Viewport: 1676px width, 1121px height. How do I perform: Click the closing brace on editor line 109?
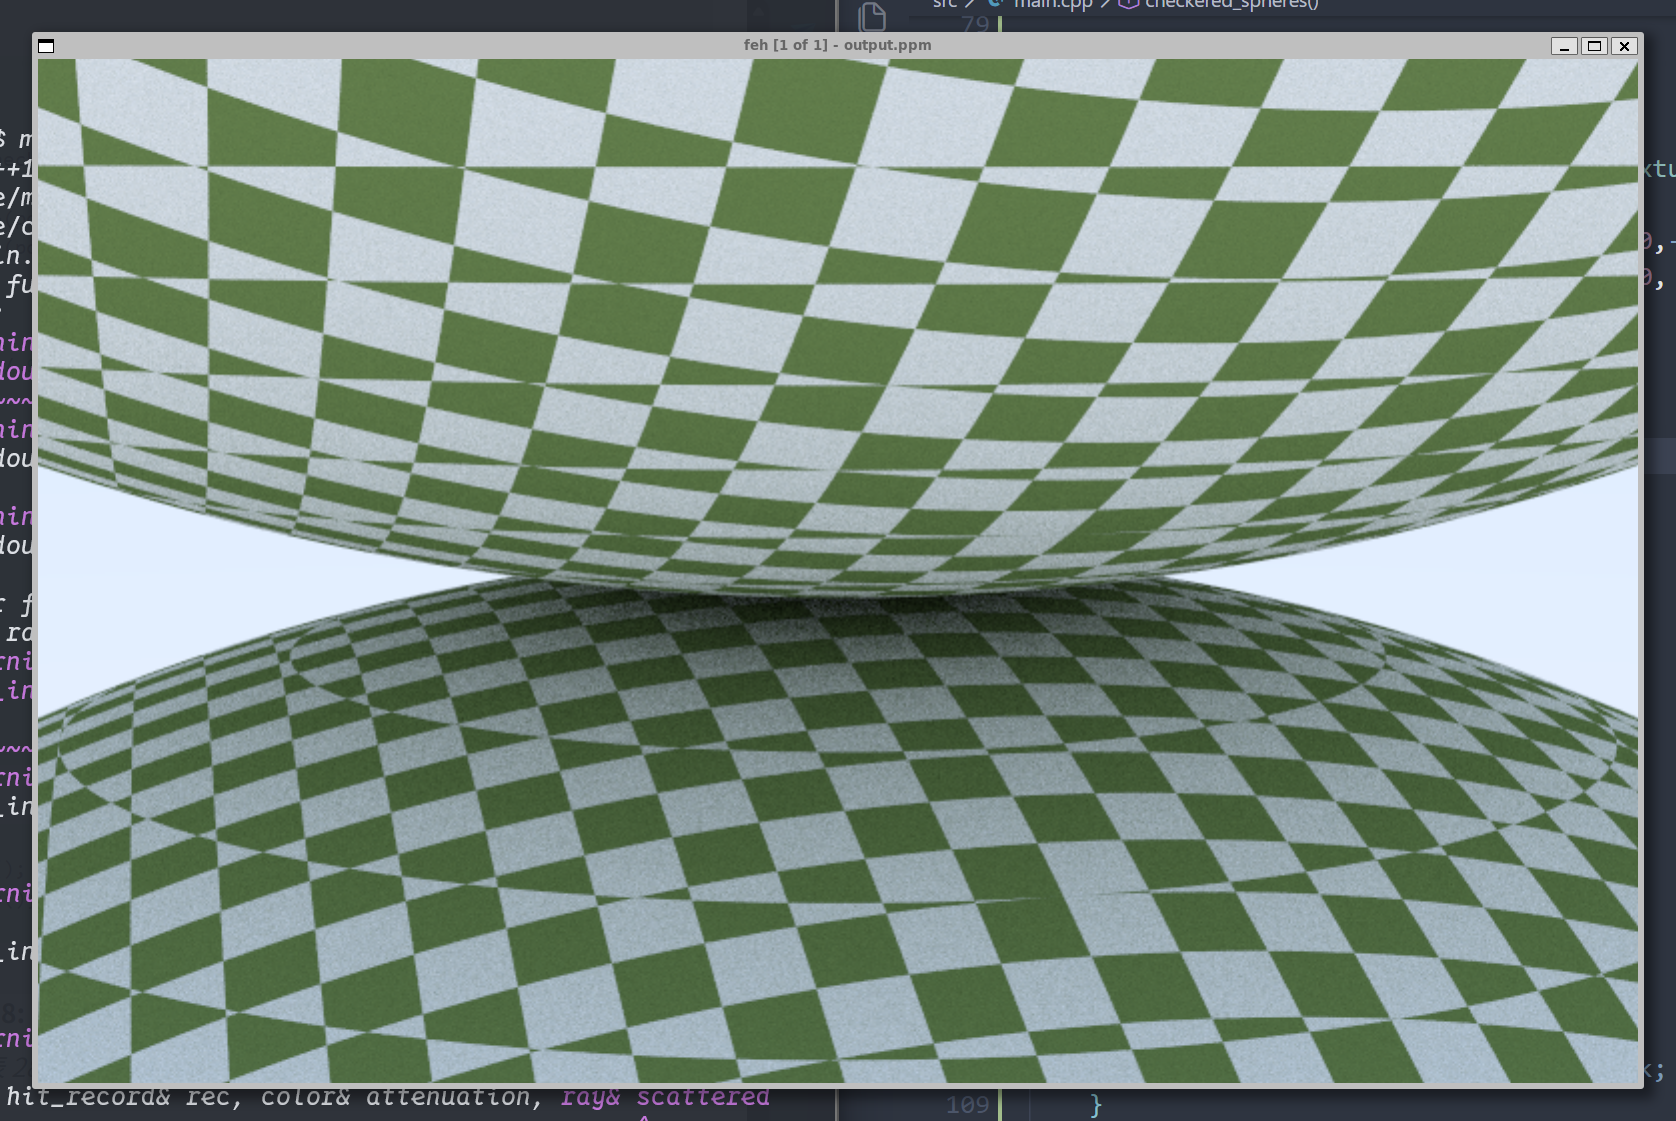pyautogui.click(x=1096, y=1105)
